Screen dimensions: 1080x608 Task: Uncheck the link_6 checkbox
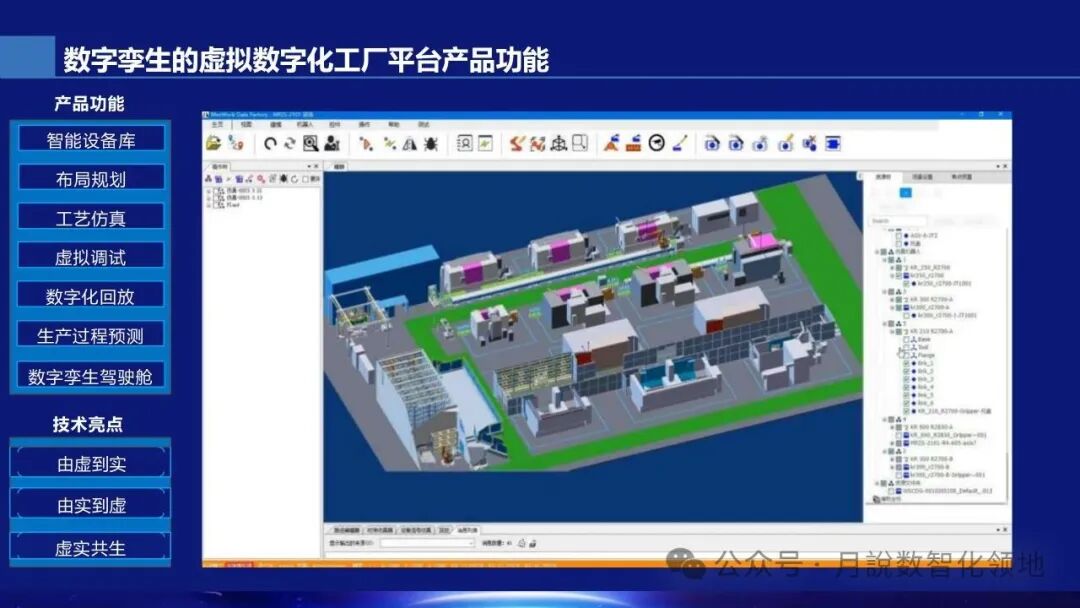[906, 403]
